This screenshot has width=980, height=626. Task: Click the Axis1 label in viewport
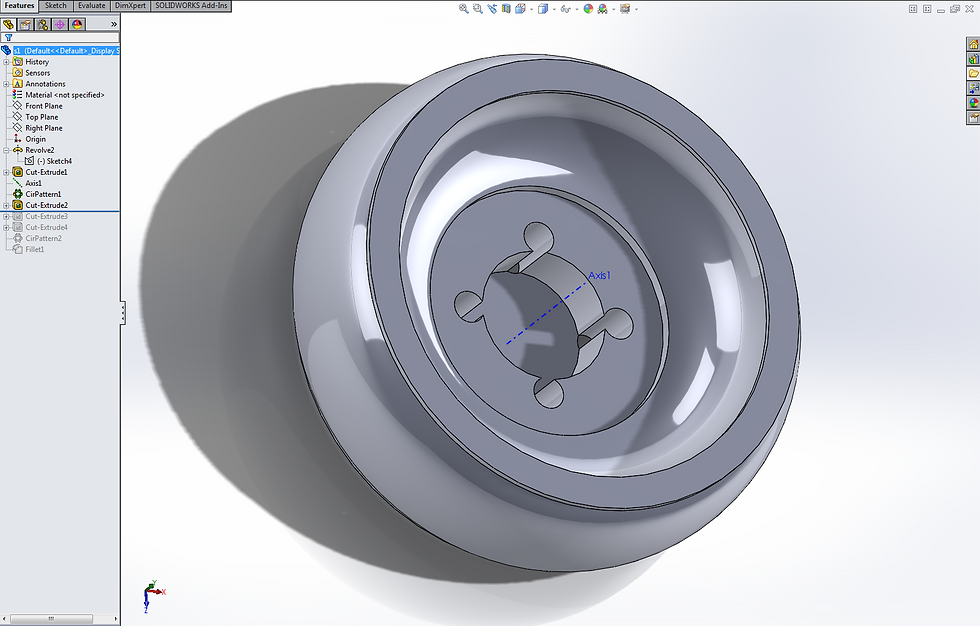(x=599, y=276)
